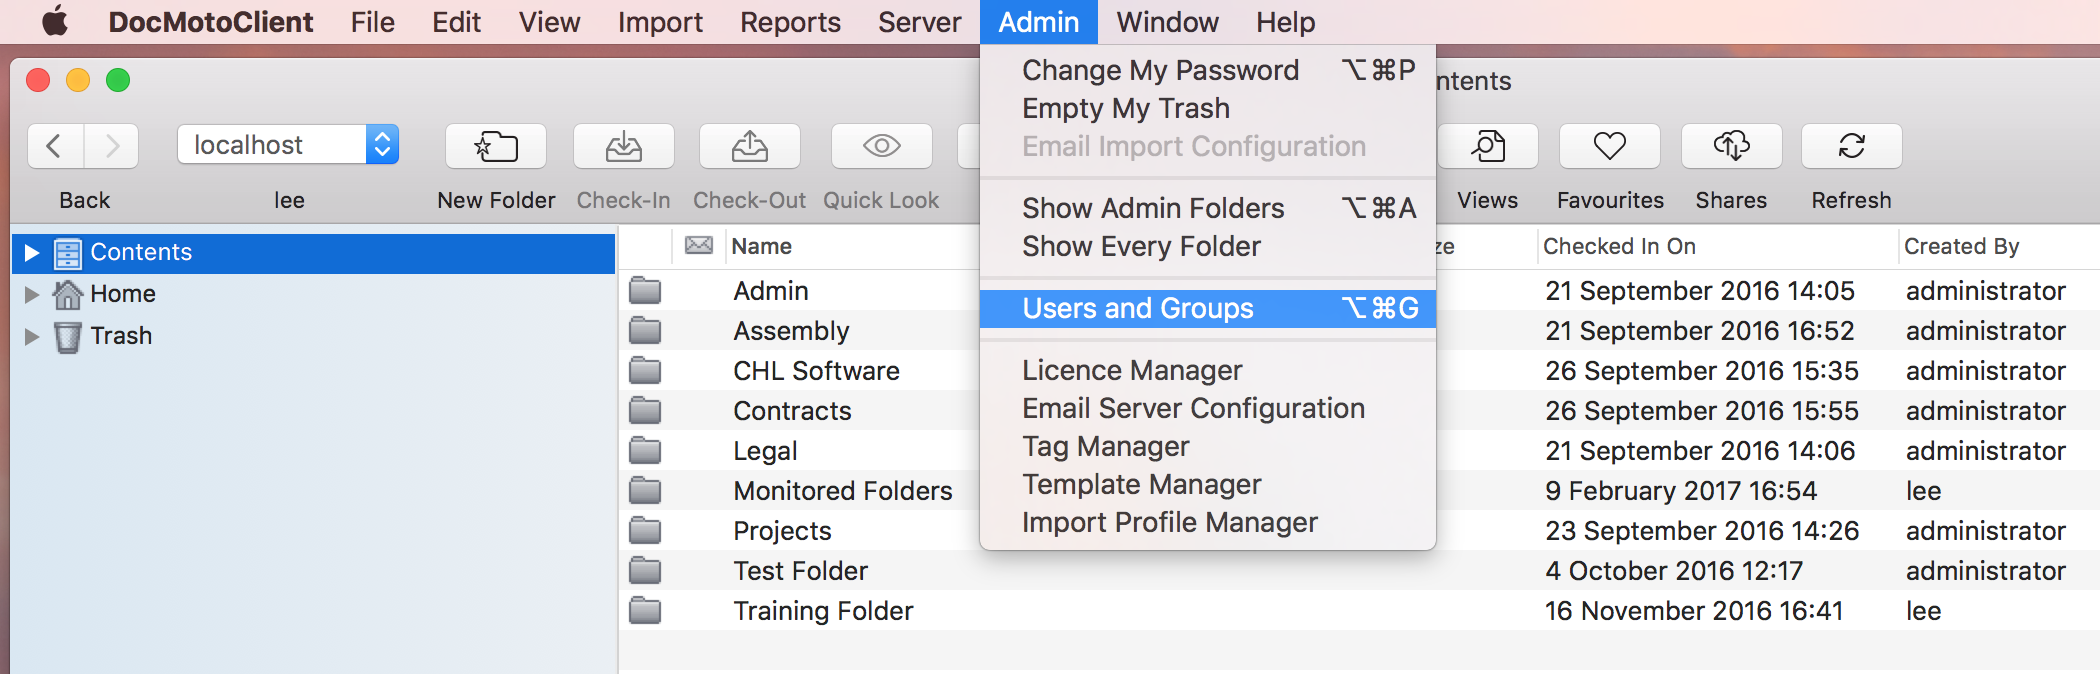Viewport: 2100px width, 674px height.
Task: Open the Edit menu
Action: point(457,22)
